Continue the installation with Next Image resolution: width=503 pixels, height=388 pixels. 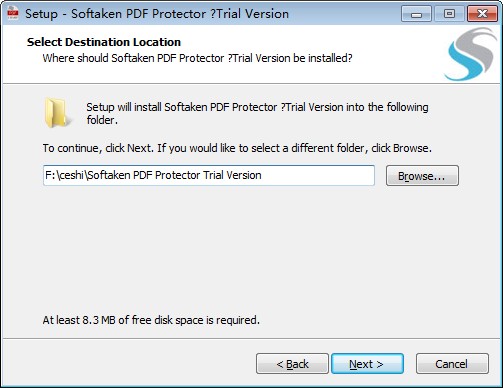click(x=367, y=364)
